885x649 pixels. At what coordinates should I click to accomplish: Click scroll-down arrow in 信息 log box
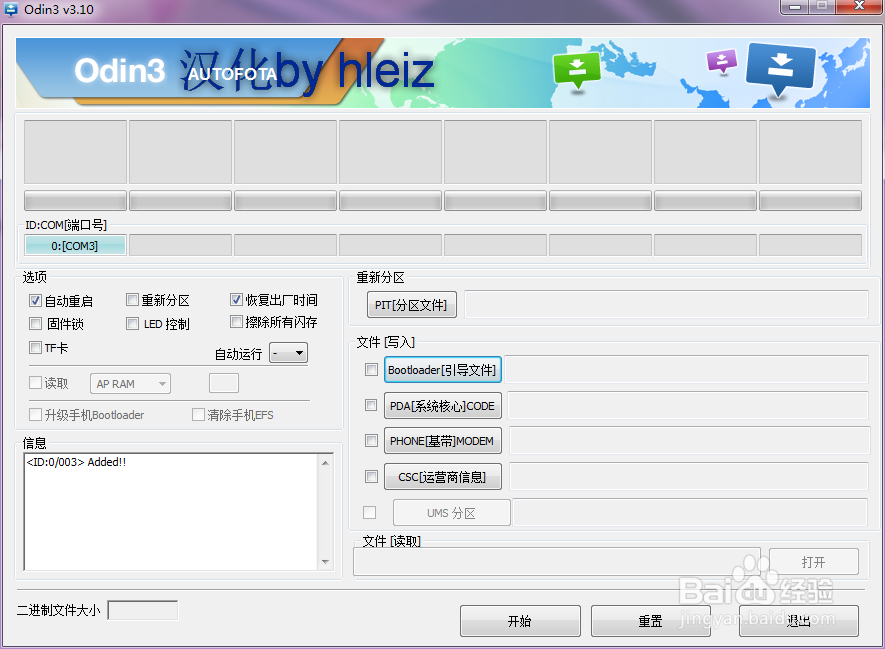click(x=326, y=562)
